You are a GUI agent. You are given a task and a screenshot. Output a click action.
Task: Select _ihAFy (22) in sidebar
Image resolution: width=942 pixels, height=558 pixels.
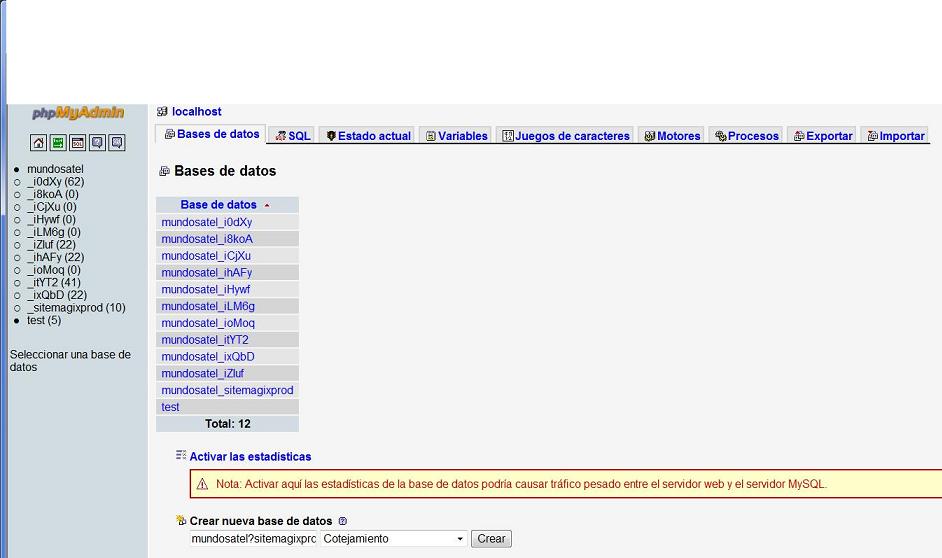[x=55, y=257]
